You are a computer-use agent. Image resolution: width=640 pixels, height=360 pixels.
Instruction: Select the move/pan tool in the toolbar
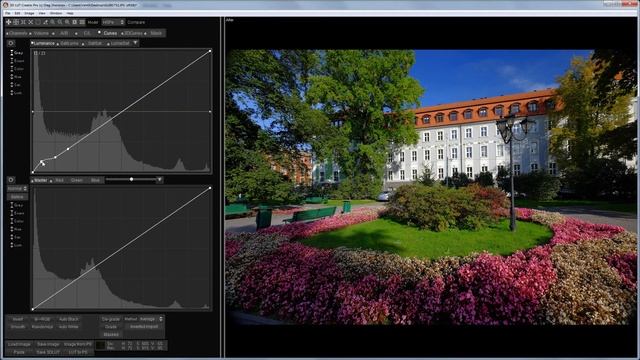(9, 22)
